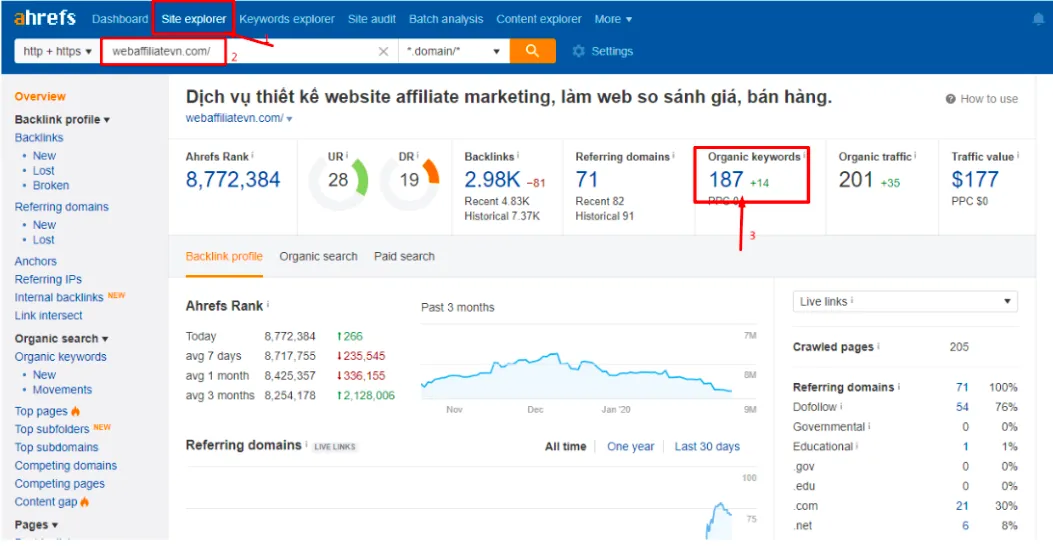This screenshot has height=546, width=1053.
Task: Select the One year time range
Action: click(x=630, y=447)
